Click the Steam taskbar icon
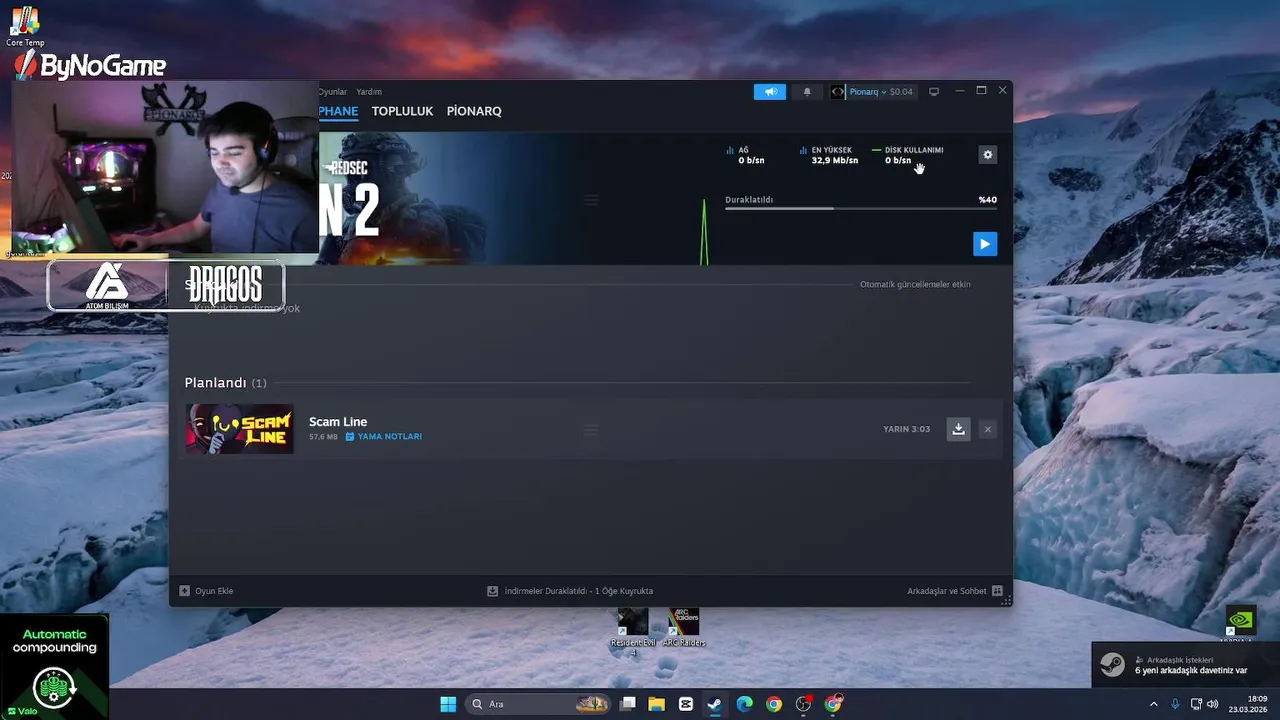The height and width of the screenshot is (720, 1280). [715, 704]
